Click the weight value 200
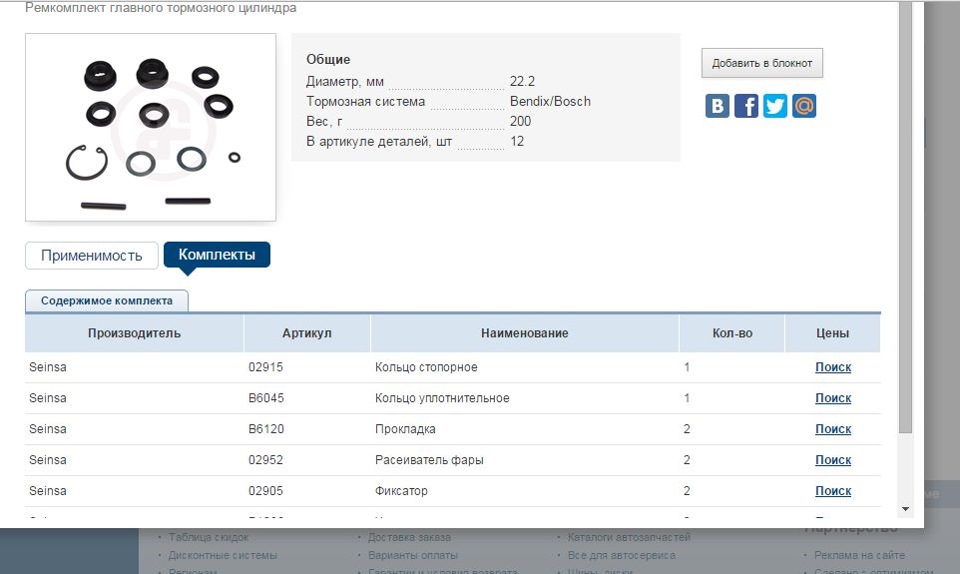The image size is (960, 574). pos(520,121)
